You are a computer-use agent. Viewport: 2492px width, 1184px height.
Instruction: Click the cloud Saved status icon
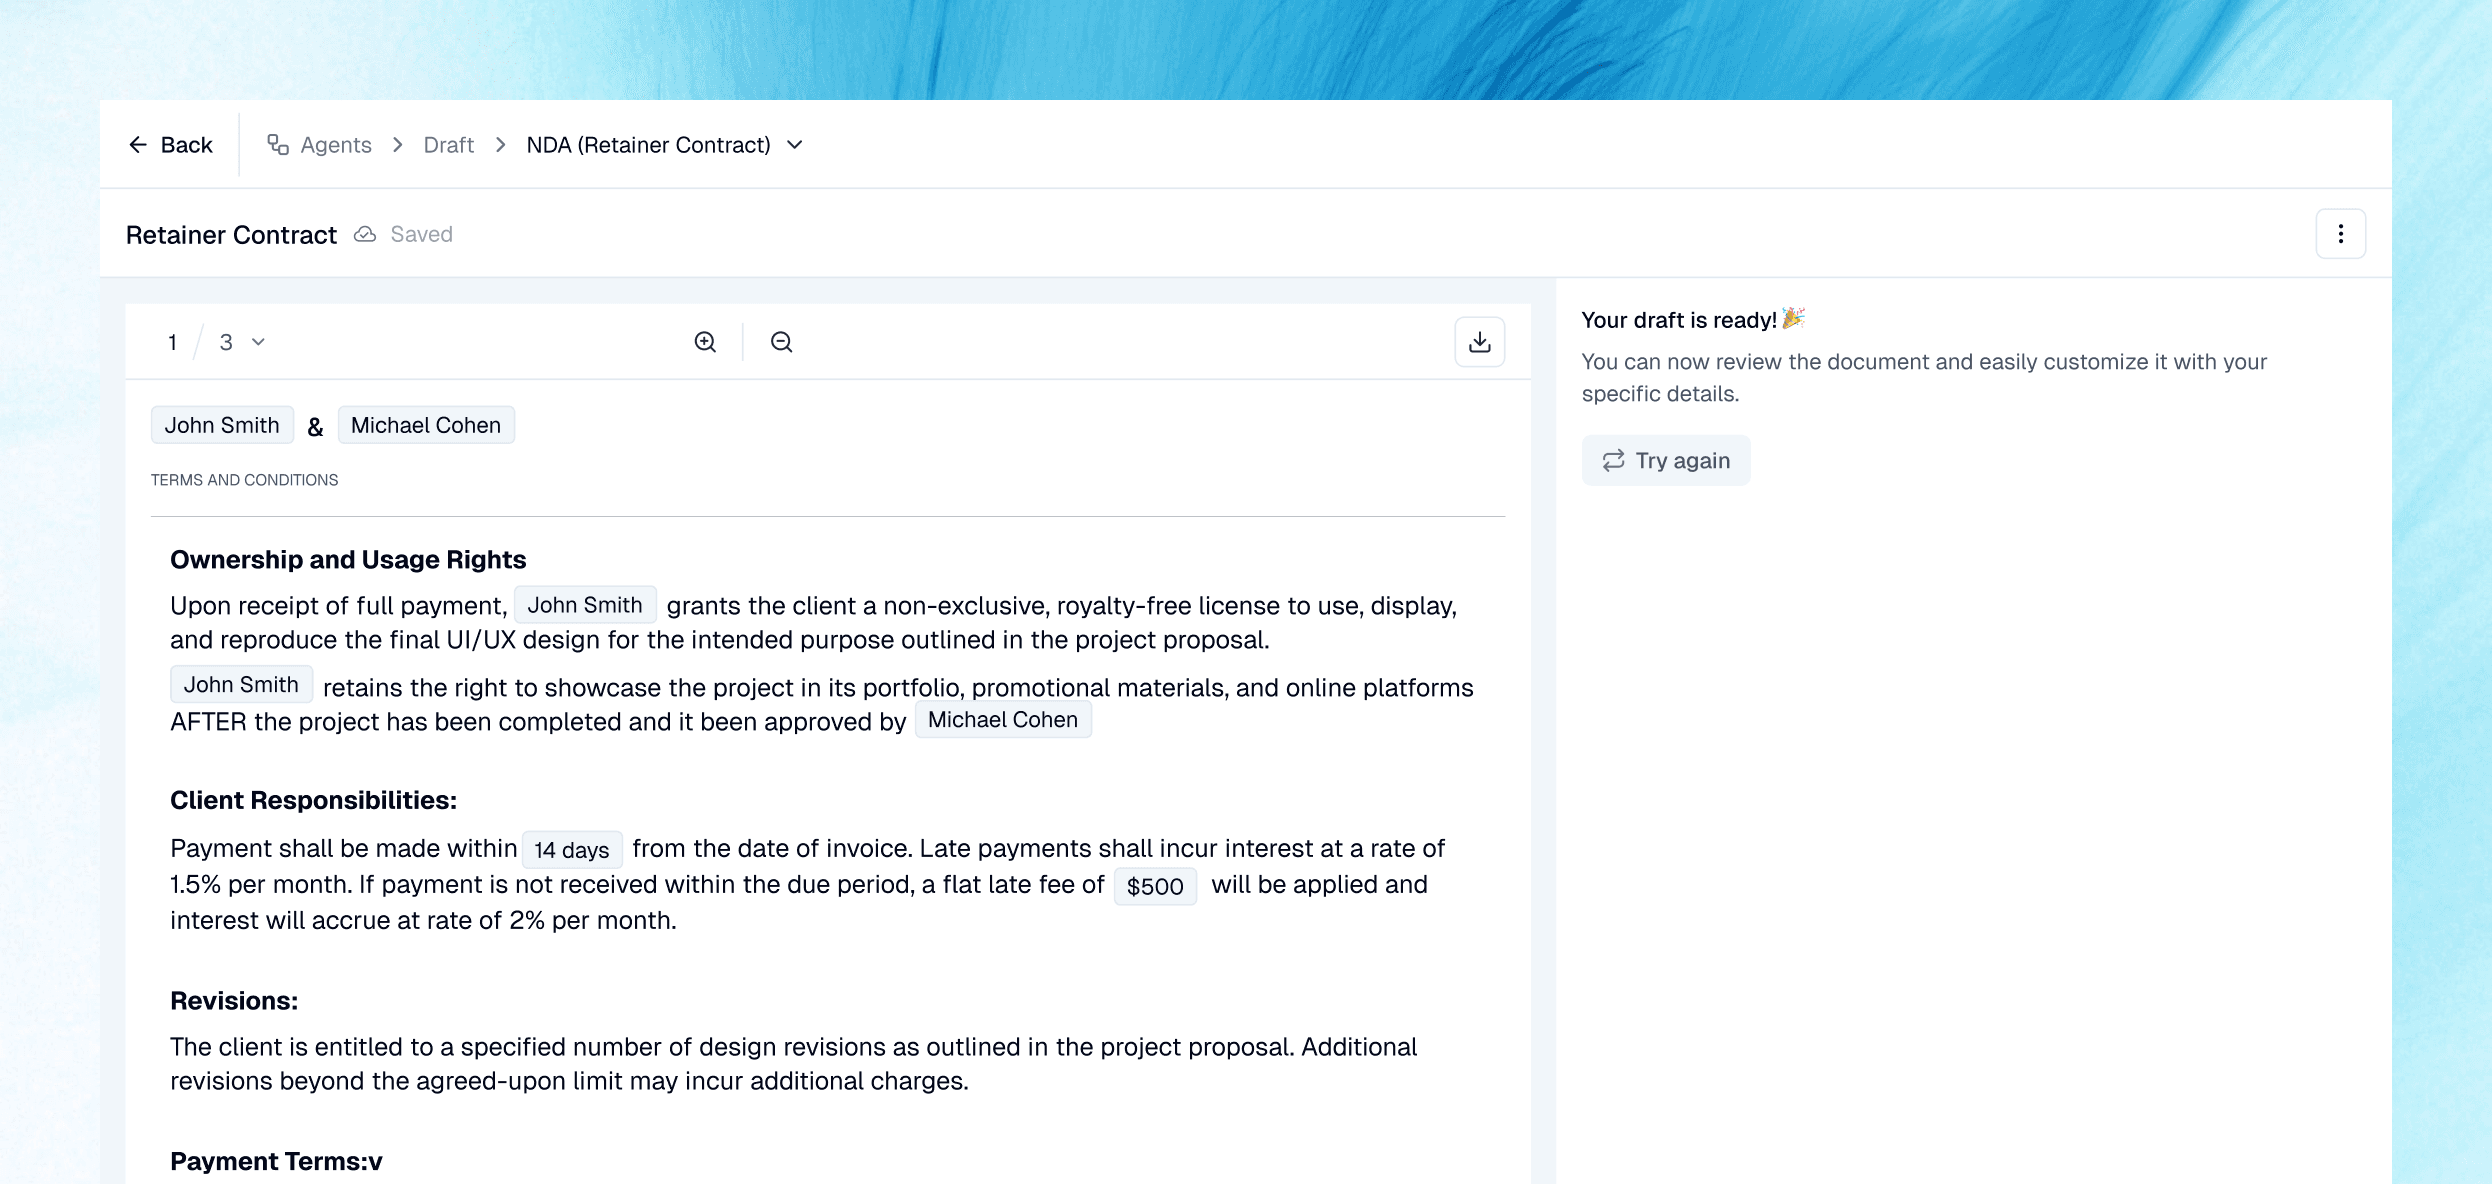[x=365, y=234]
